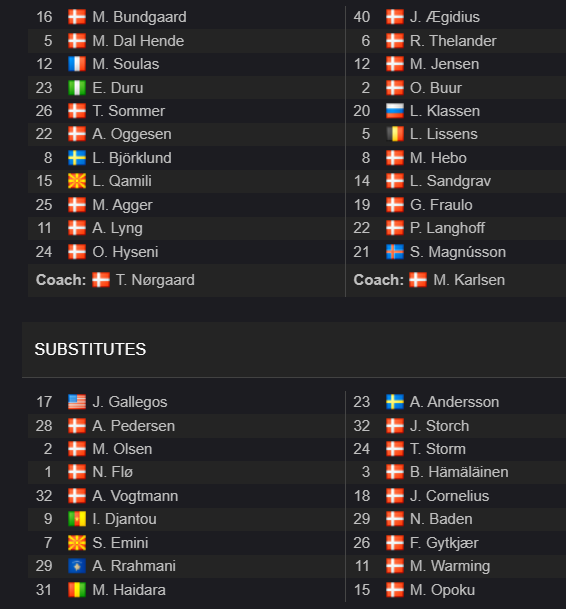Click the Nigerian flag beside E. Duru
The image size is (566, 609).
click(x=77, y=88)
